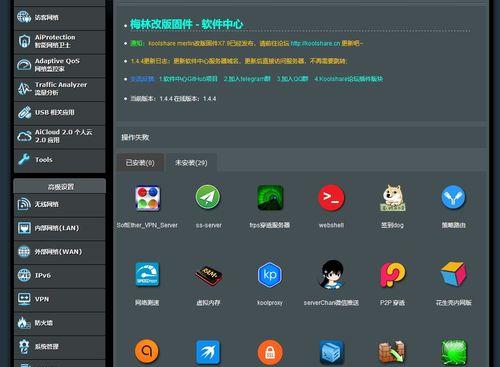
Task: Open the P2P 穿透 app icon
Action: coord(393,274)
